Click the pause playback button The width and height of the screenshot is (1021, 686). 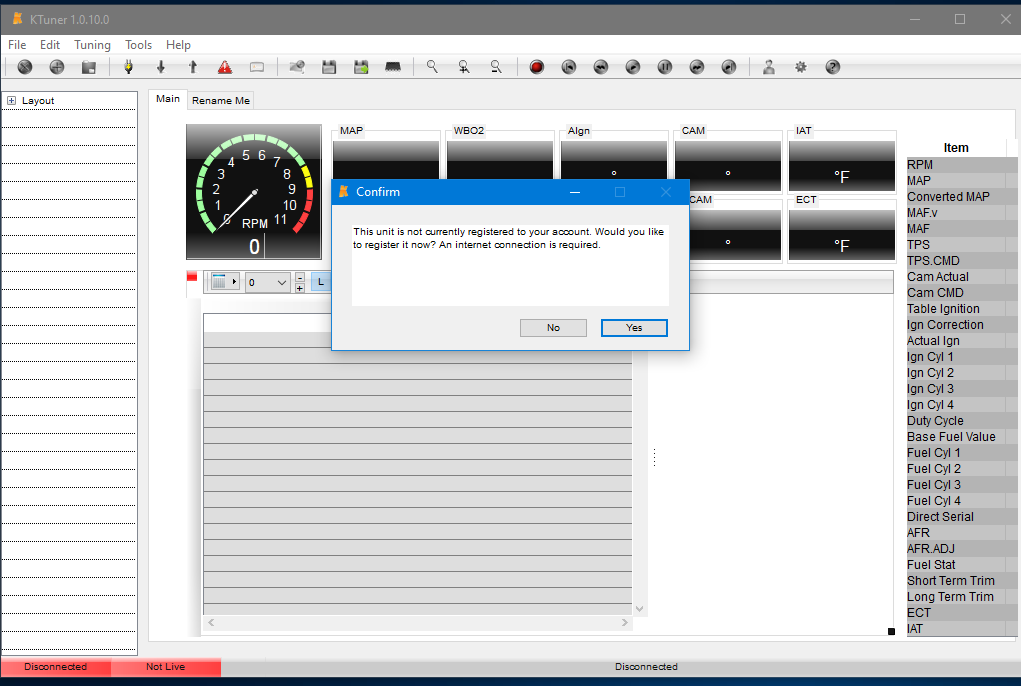click(x=665, y=67)
